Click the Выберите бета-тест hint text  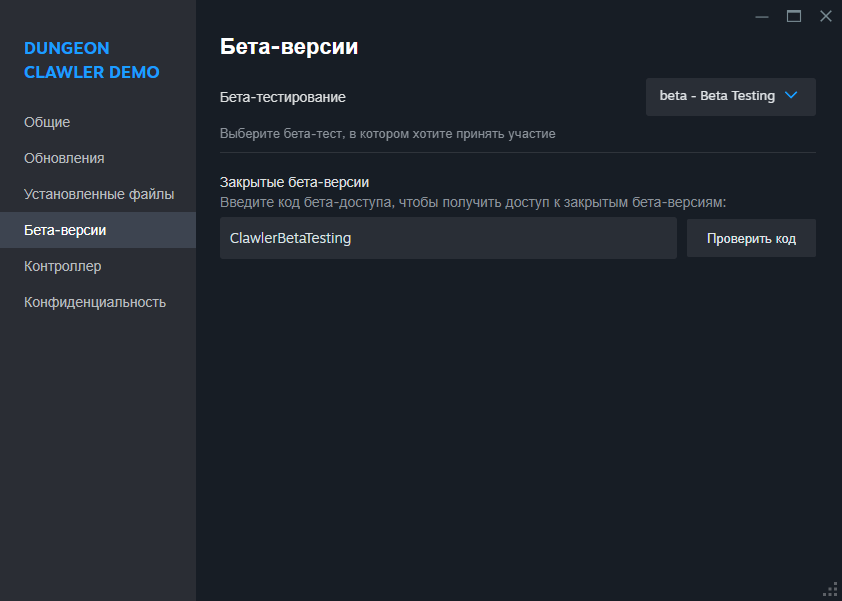pos(387,133)
